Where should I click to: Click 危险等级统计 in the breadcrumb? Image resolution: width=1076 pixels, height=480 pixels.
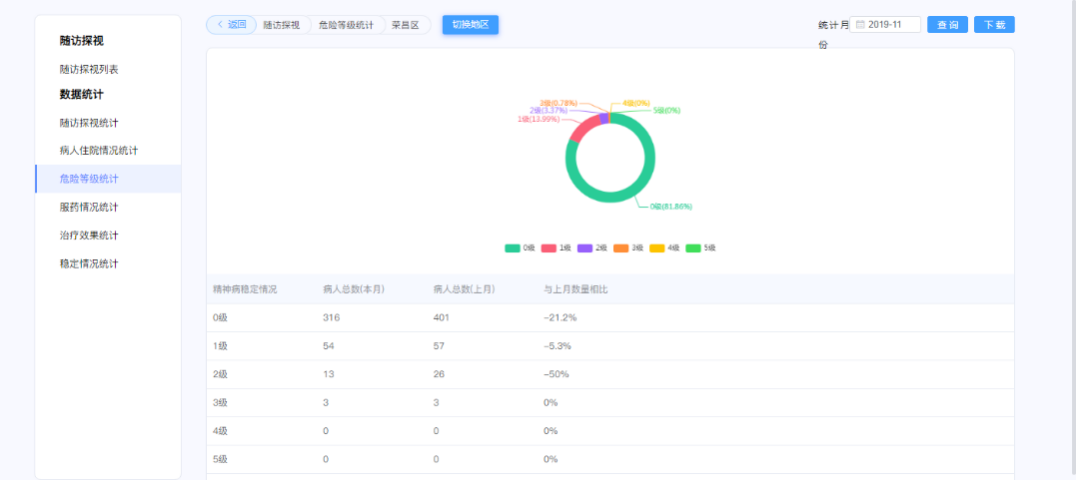346,25
